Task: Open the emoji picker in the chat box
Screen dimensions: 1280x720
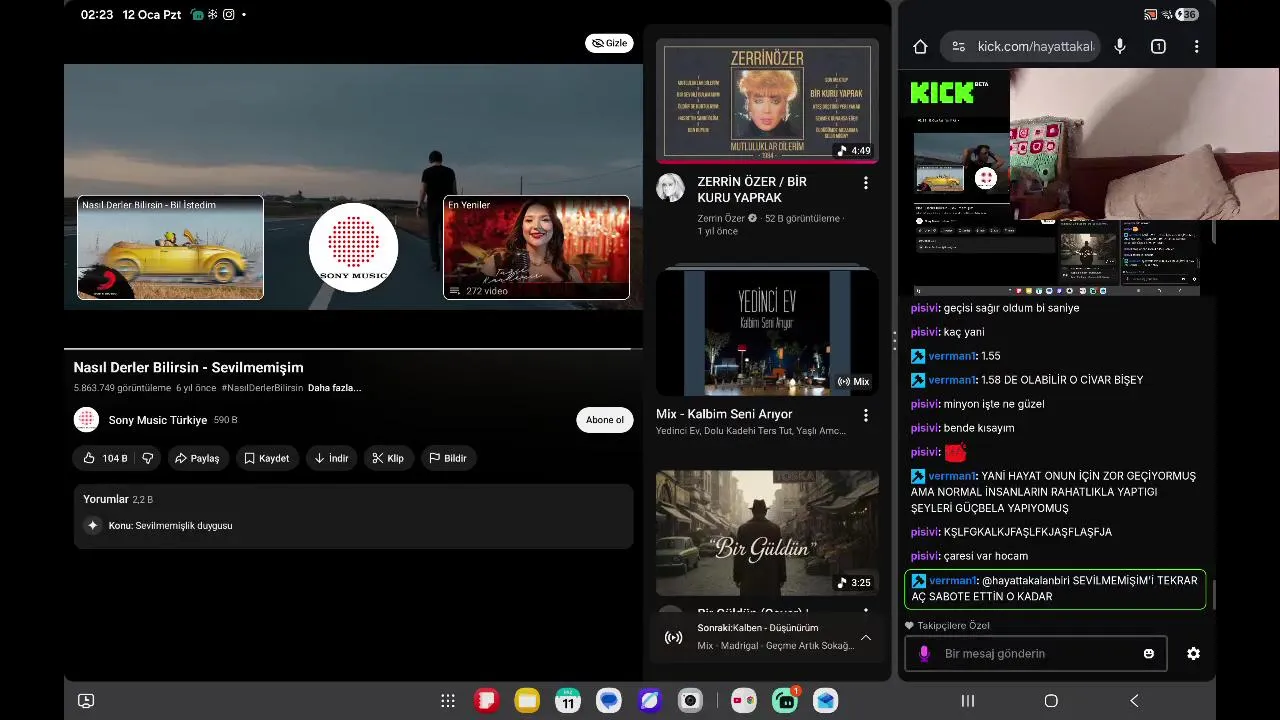Action: pyautogui.click(x=1149, y=653)
